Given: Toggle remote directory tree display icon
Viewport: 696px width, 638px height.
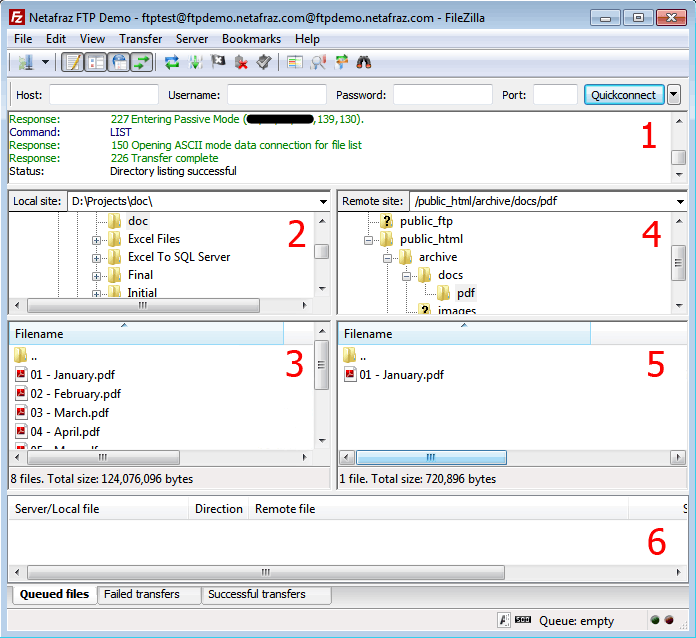Looking at the screenshot, I should tap(119, 62).
